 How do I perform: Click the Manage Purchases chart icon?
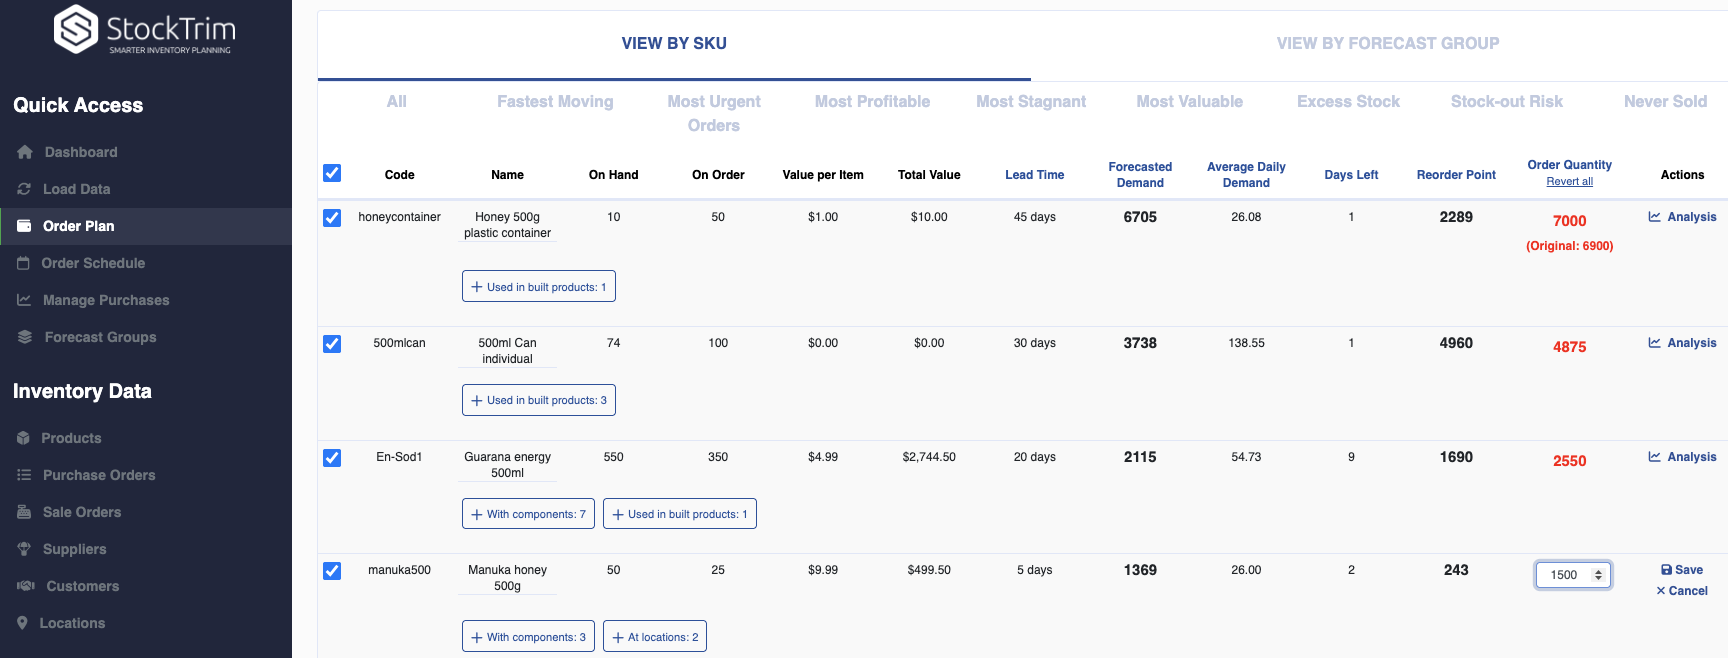[x=24, y=300]
